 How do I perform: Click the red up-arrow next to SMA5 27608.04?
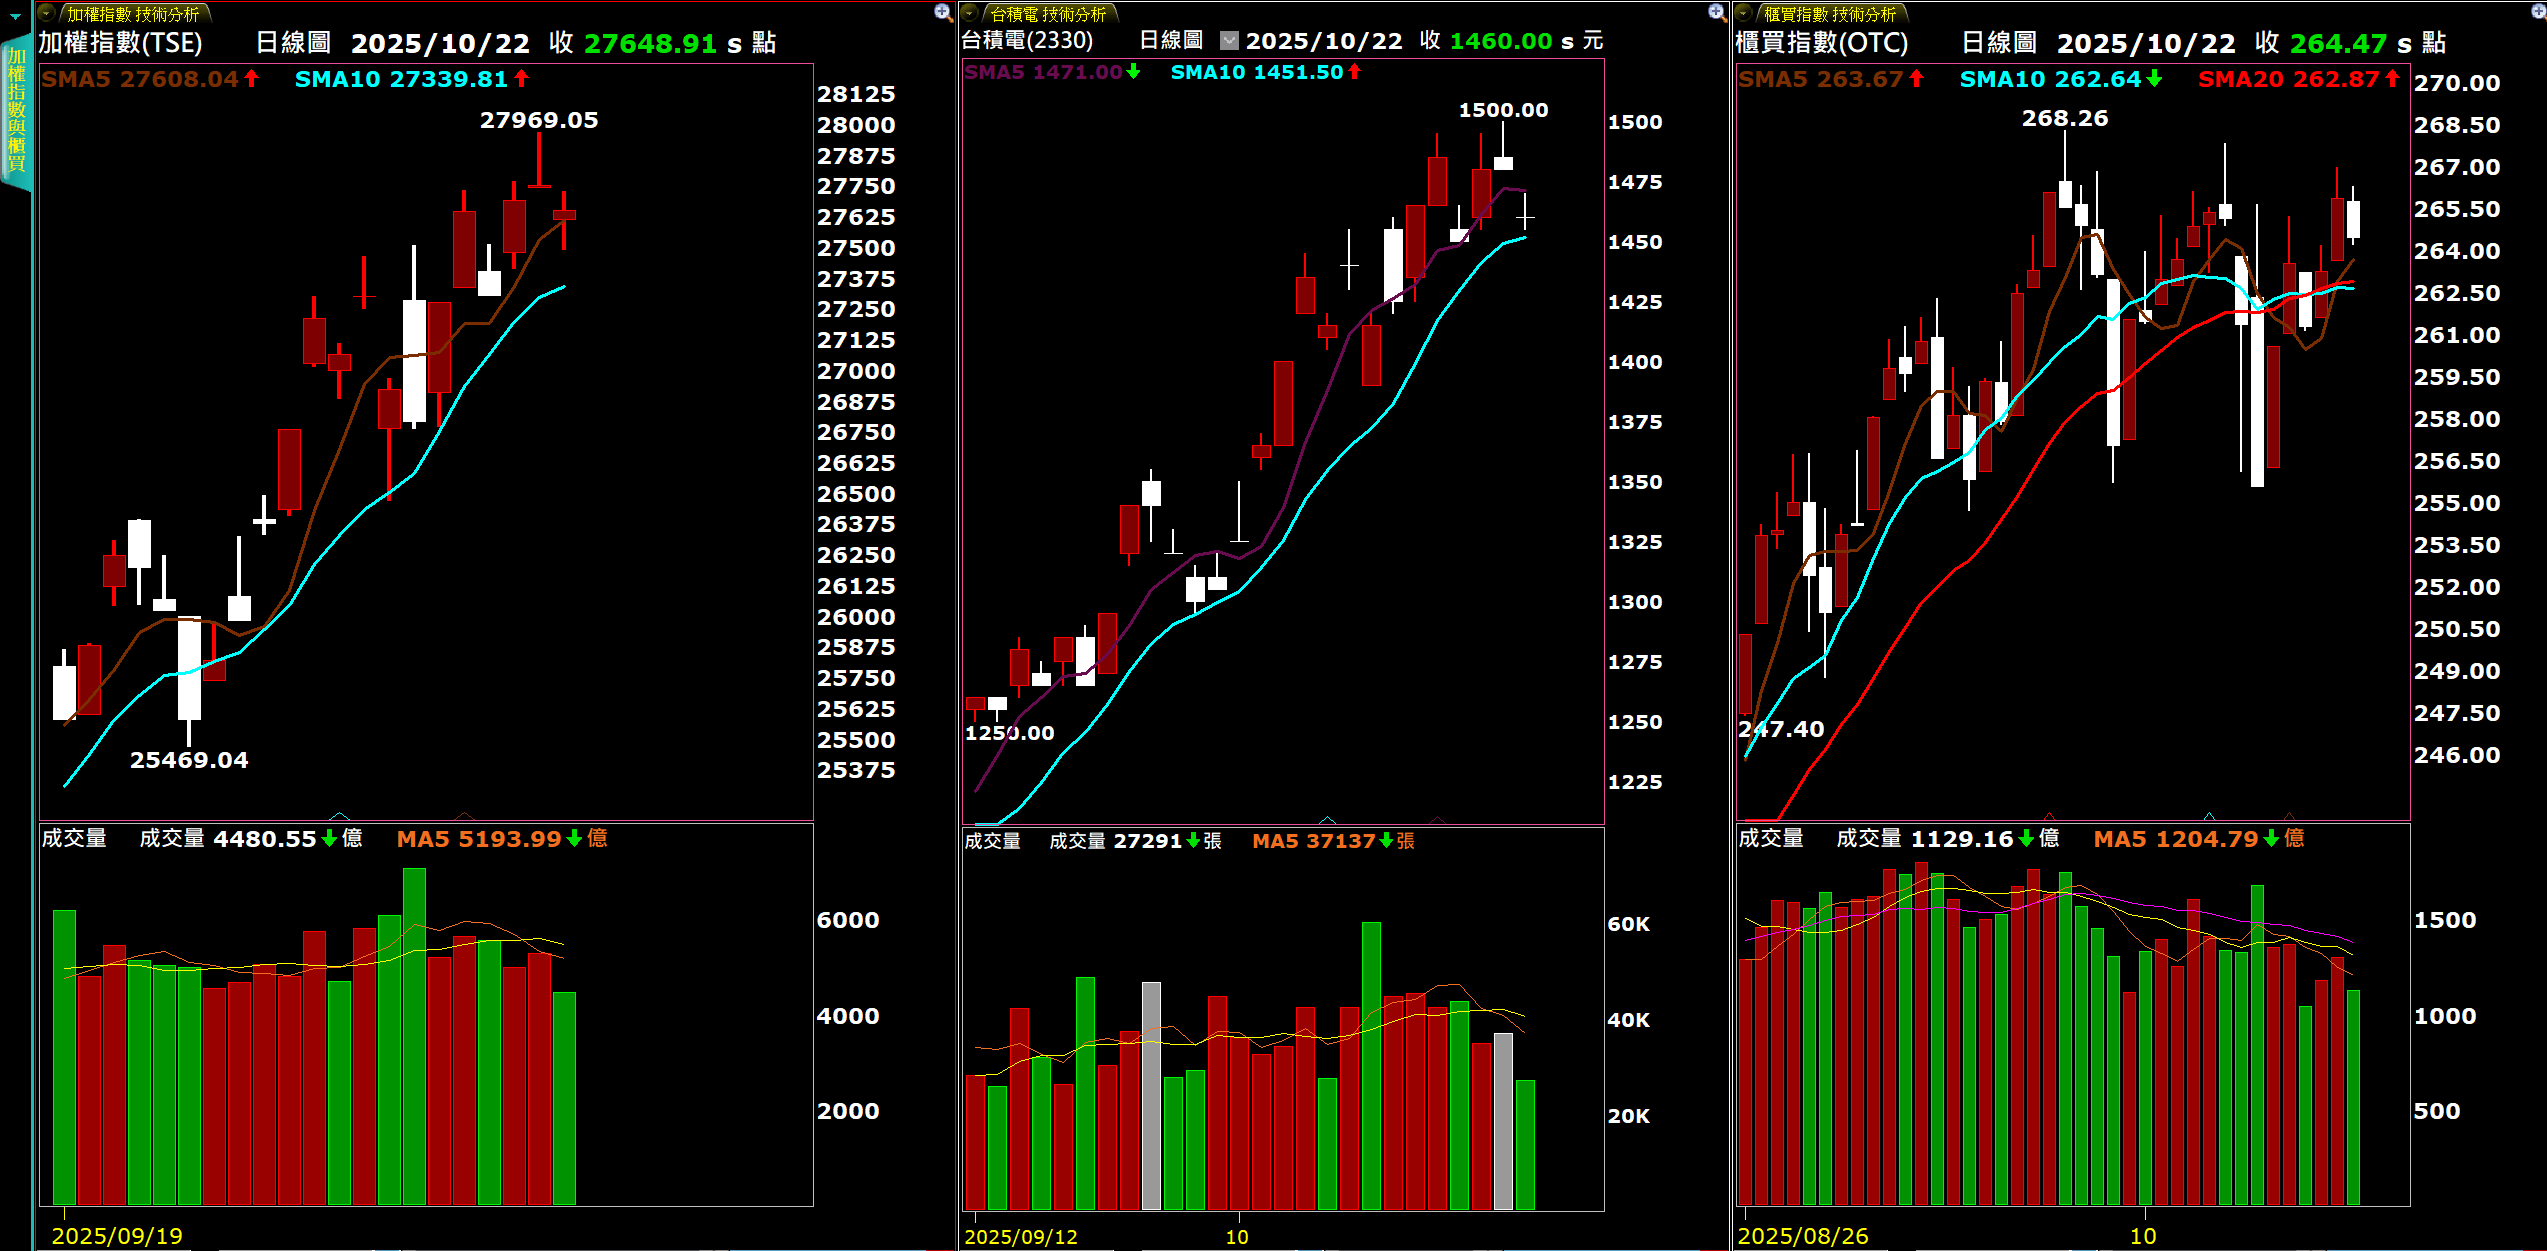[252, 79]
